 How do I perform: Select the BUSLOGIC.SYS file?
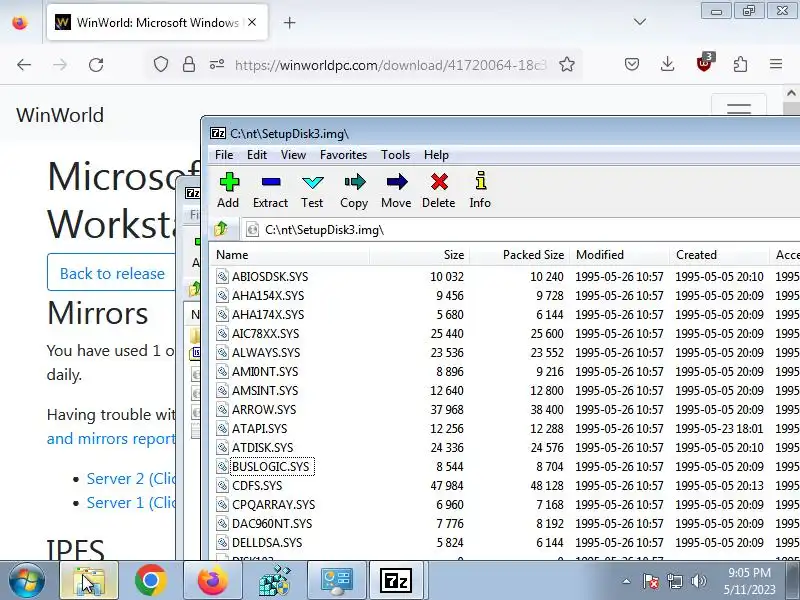(x=270, y=466)
